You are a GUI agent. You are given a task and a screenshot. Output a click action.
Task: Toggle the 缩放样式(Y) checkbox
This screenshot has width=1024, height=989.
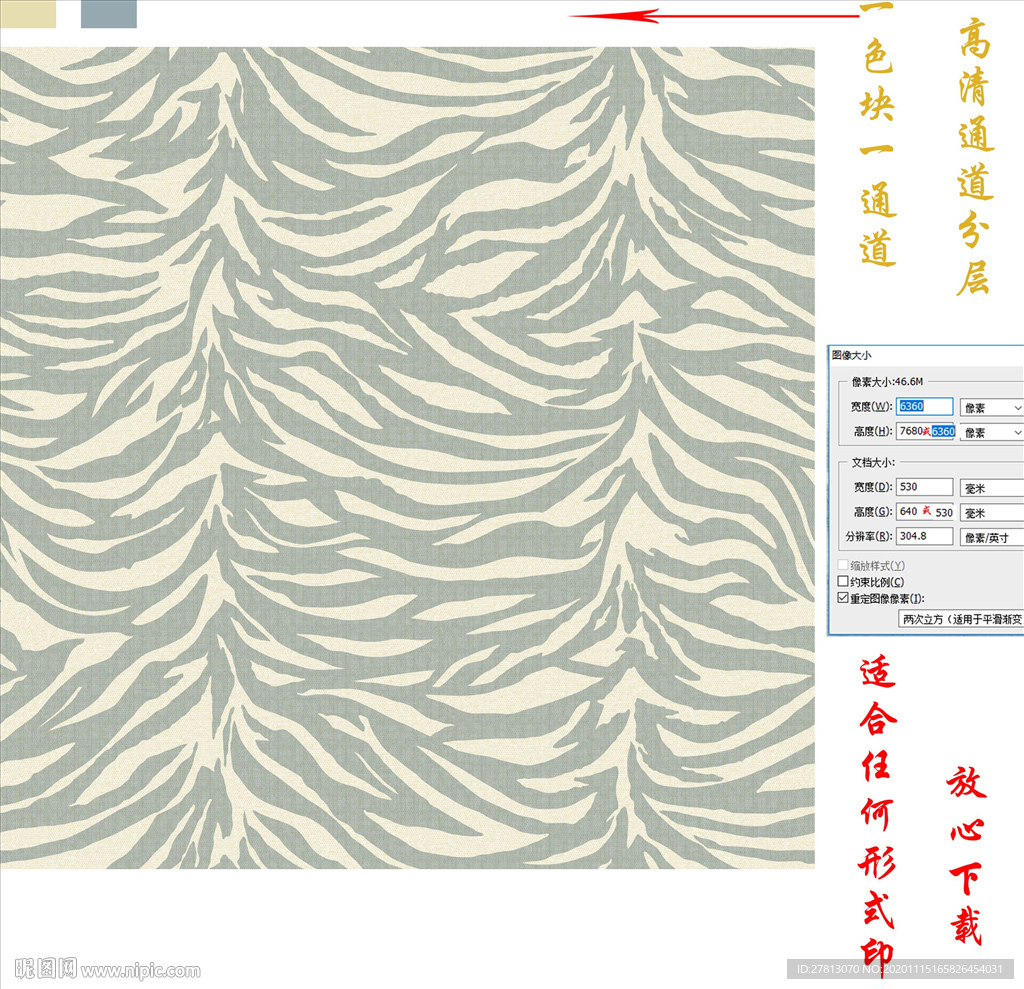(843, 565)
